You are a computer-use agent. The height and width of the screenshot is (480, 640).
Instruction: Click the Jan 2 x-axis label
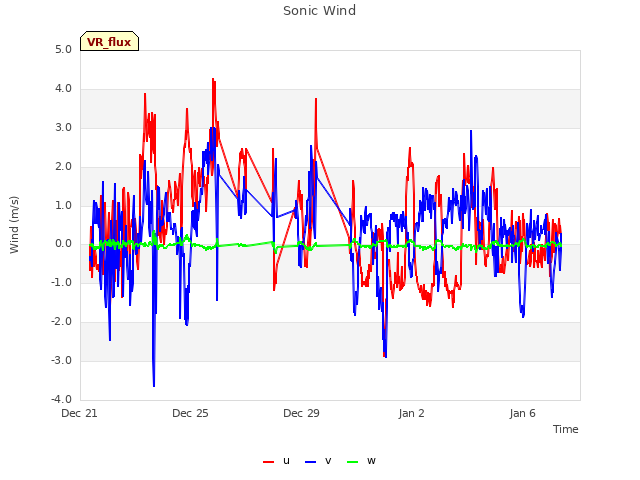[x=411, y=413]
